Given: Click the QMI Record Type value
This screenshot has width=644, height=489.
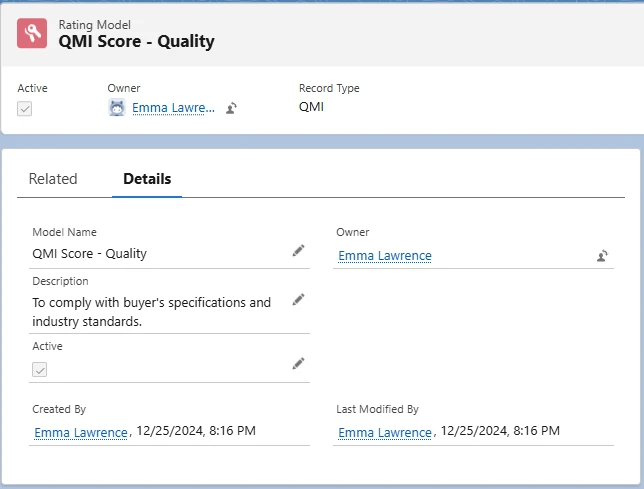Looking at the screenshot, I should 311,107.
